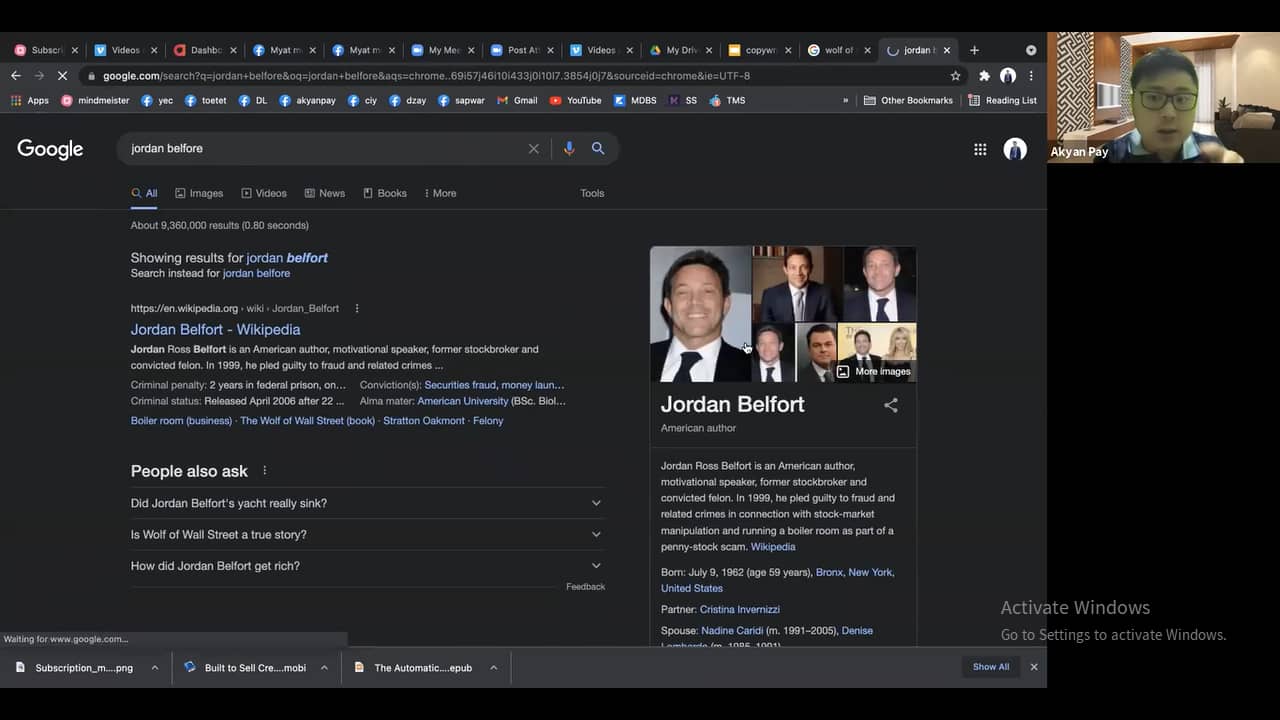This screenshot has height=720, width=1280.
Task: Open Built to Sell mobi download options
Action: pyautogui.click(x=324, y=668)
